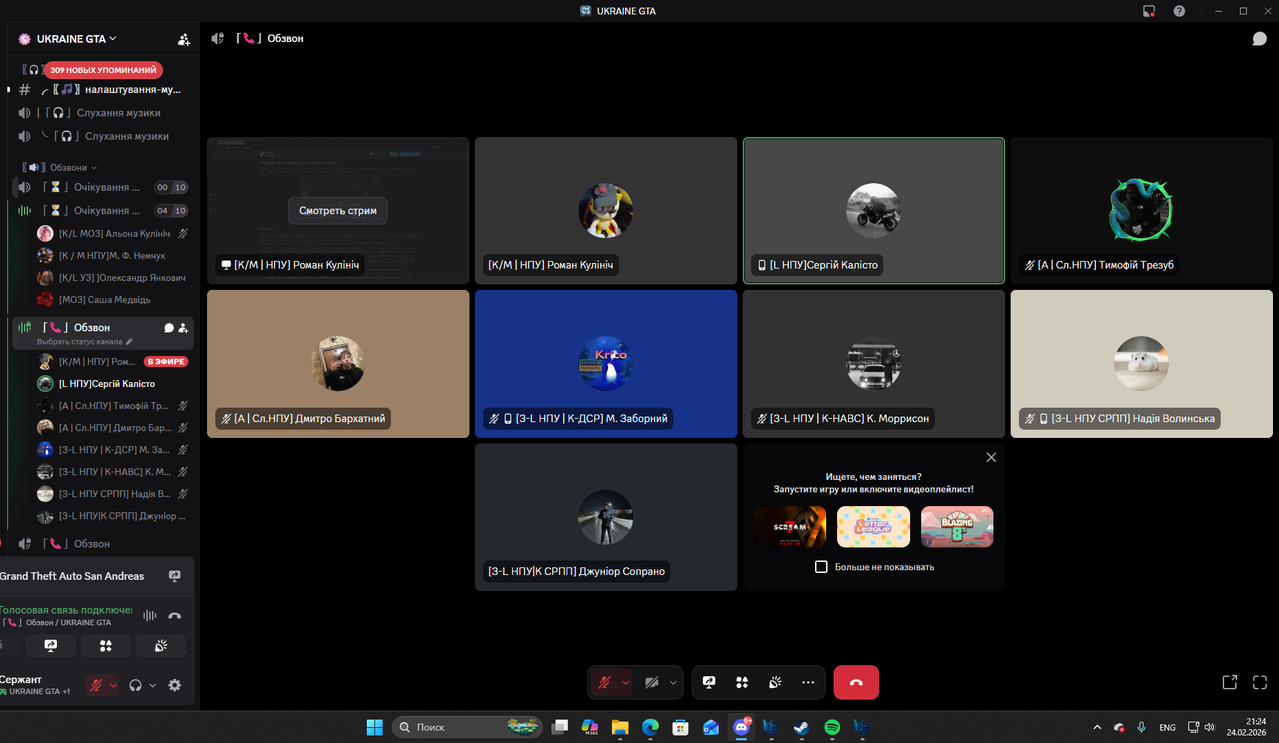Open more options ellipsis in call toolbar

(x=808, y=682)
